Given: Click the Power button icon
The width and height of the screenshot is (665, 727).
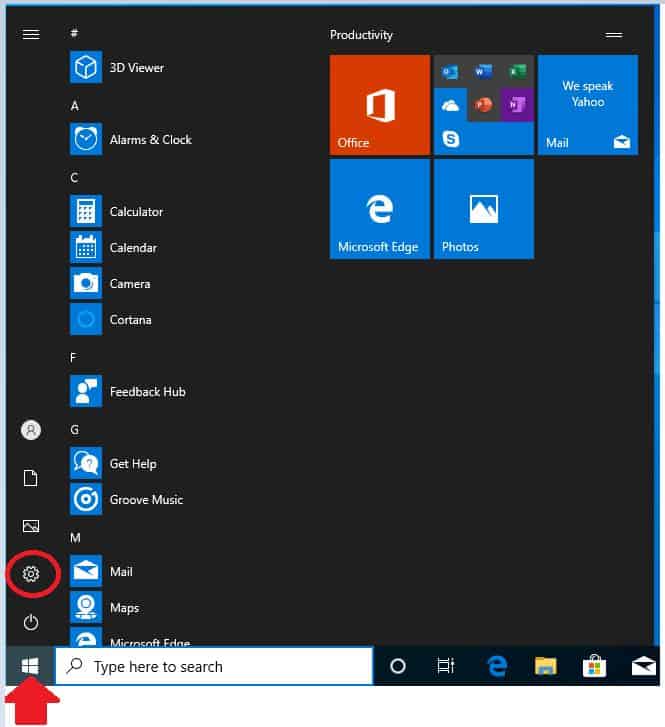Looking at the screenshot, I should point(31,622).
